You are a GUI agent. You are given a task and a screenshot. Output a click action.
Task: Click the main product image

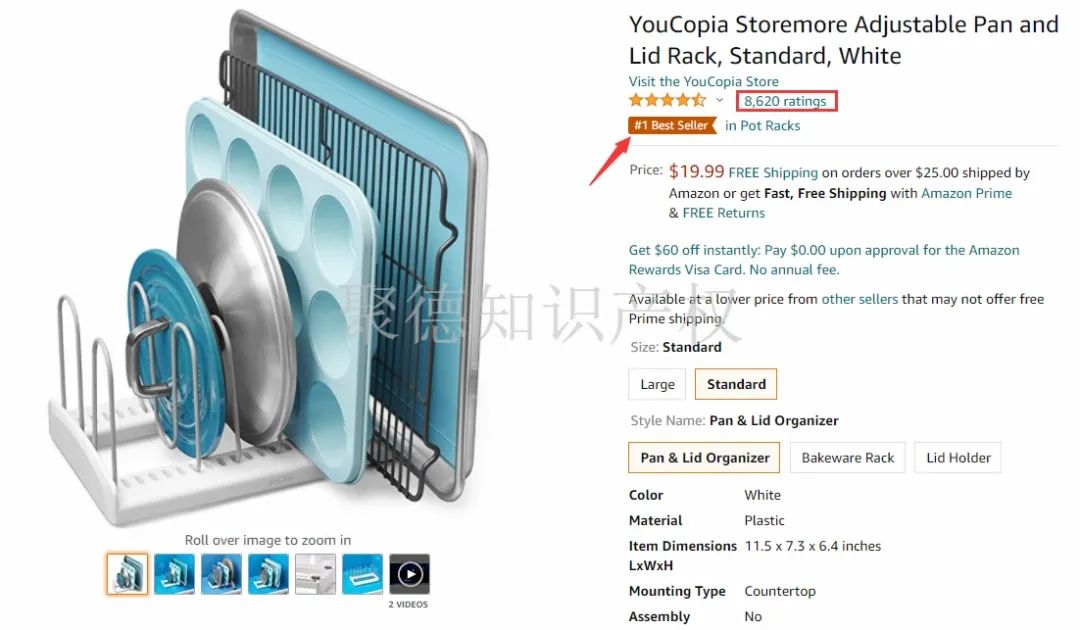(269, 269)
